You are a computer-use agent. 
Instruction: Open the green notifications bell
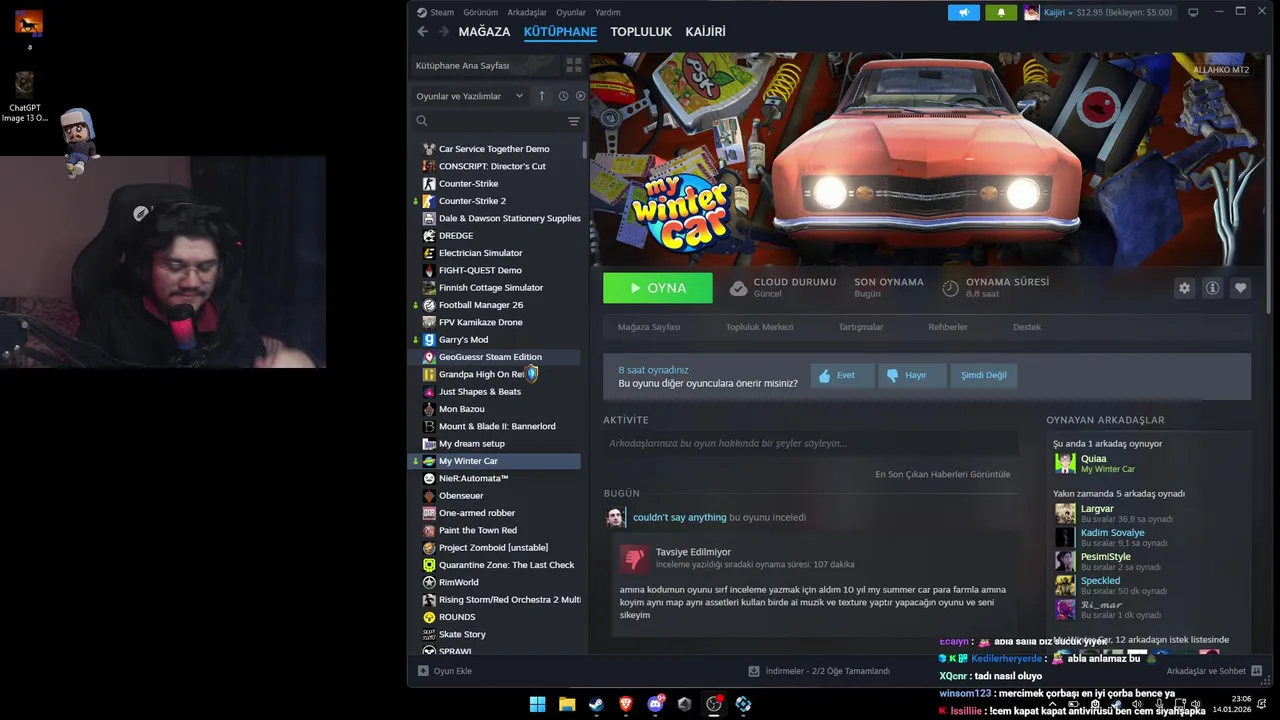(1001, 13)
